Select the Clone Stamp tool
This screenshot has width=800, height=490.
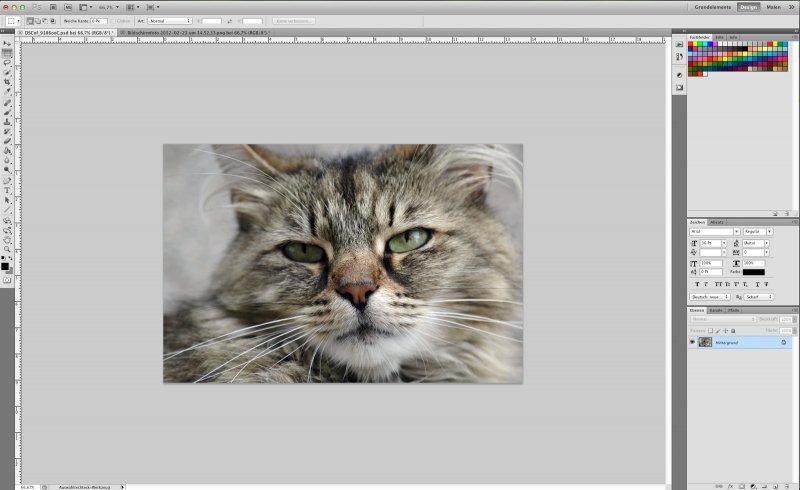pos(7,122)
